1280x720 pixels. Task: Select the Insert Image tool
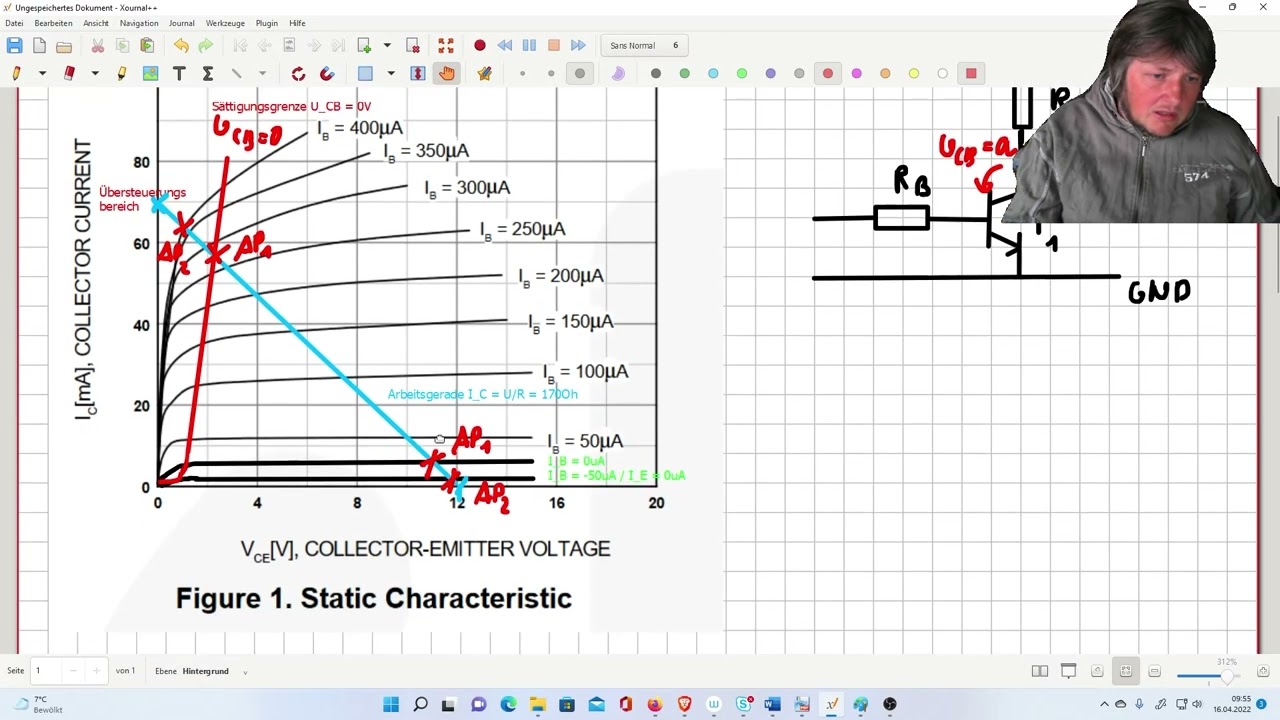point(150,73)
